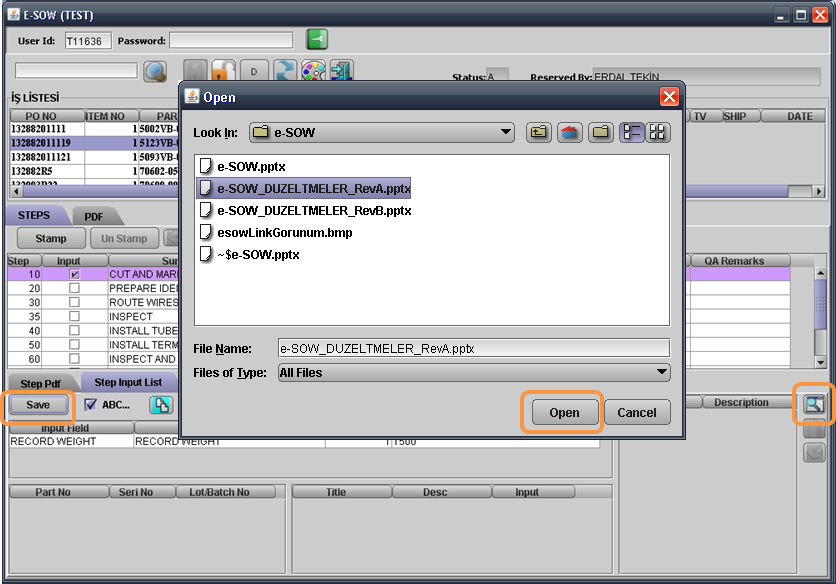
Task: Switch to List view in Open dialog
Action: [632, 132]
